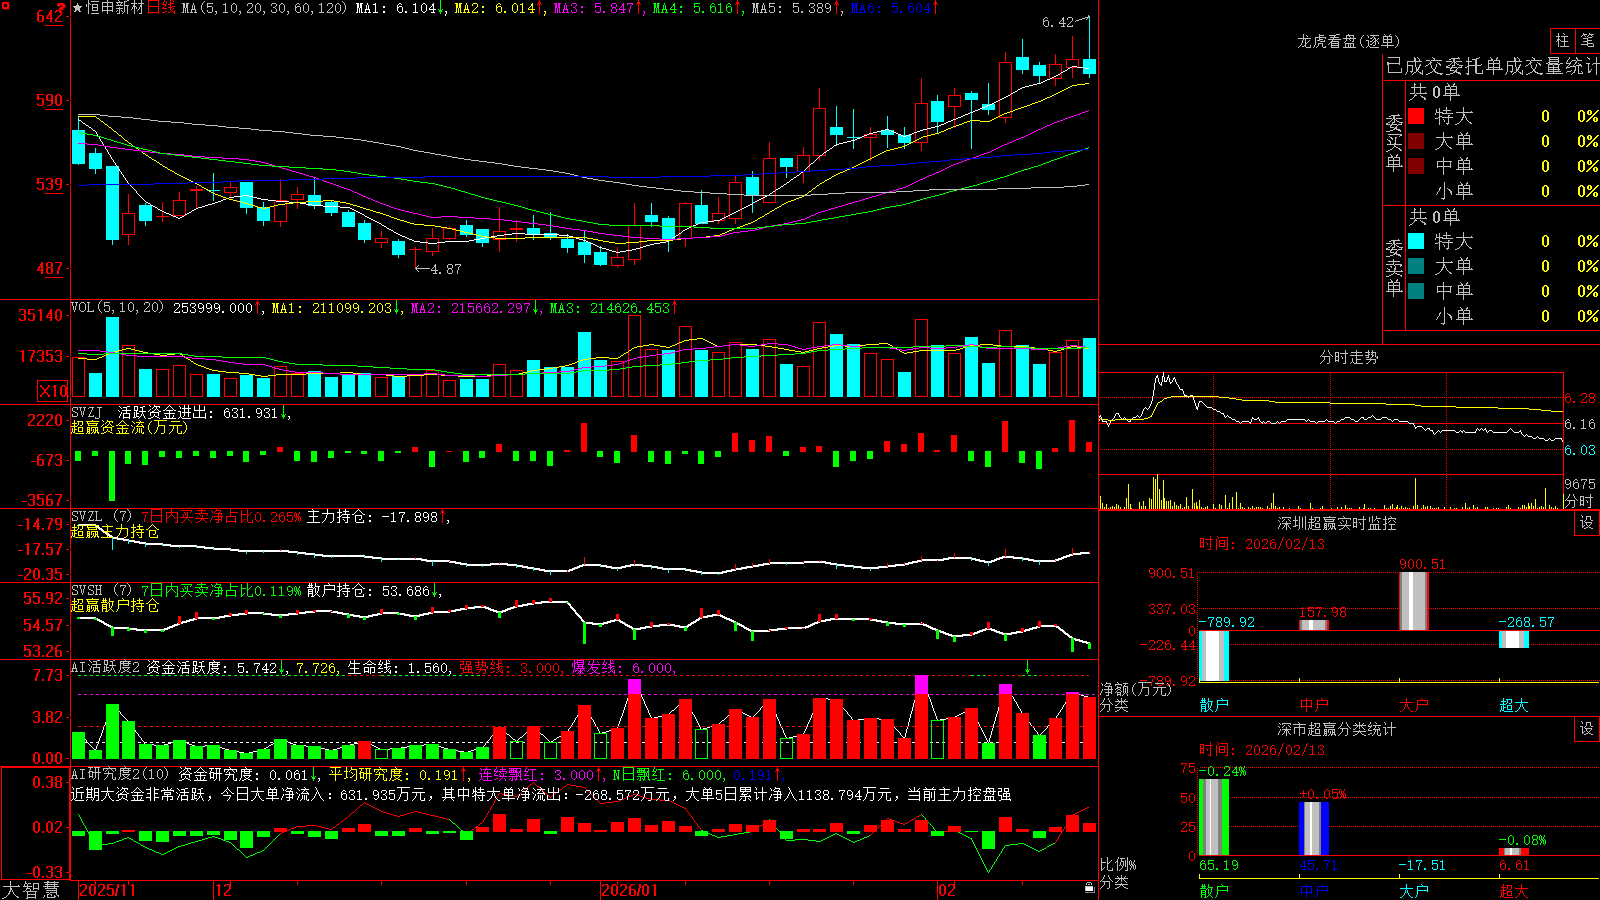Switch order view to 笔 mode
This screenshot has height=900, width=1600.
[1587, 40]
